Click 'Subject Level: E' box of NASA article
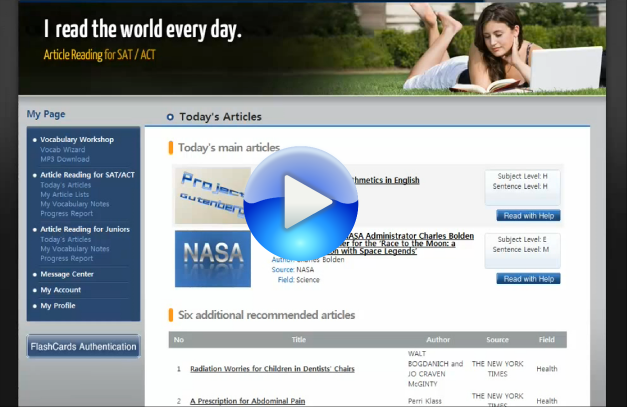 tap(522, 250)
